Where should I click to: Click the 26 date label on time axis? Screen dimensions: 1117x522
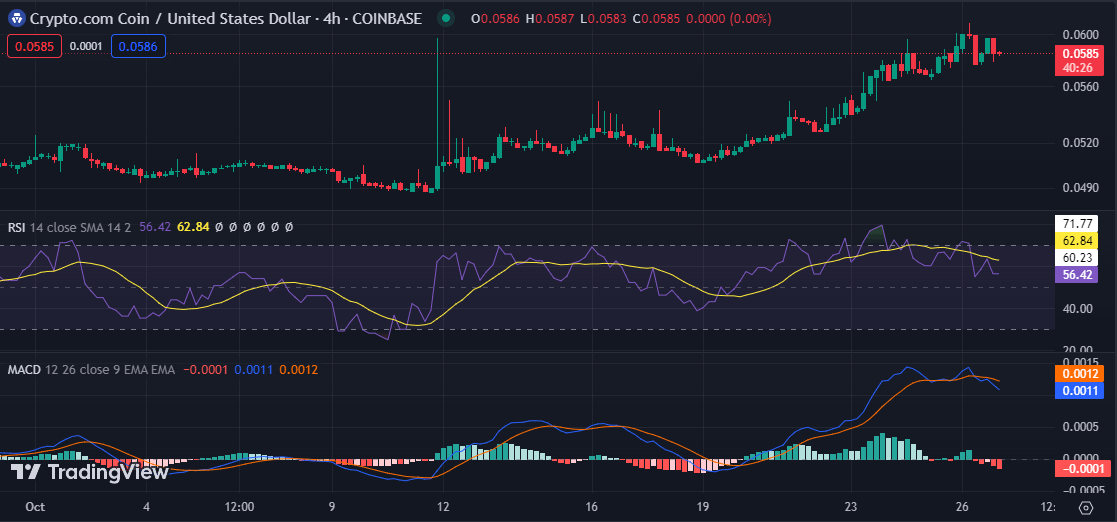coord(961,506)
